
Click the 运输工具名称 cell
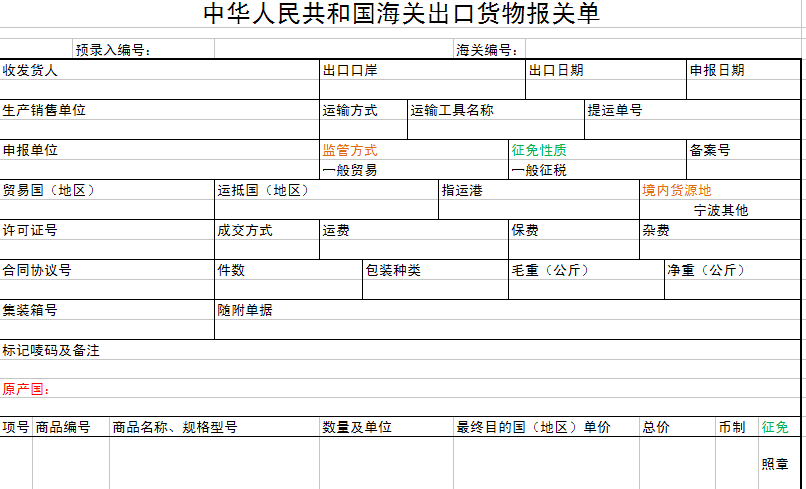pos(496,110)
